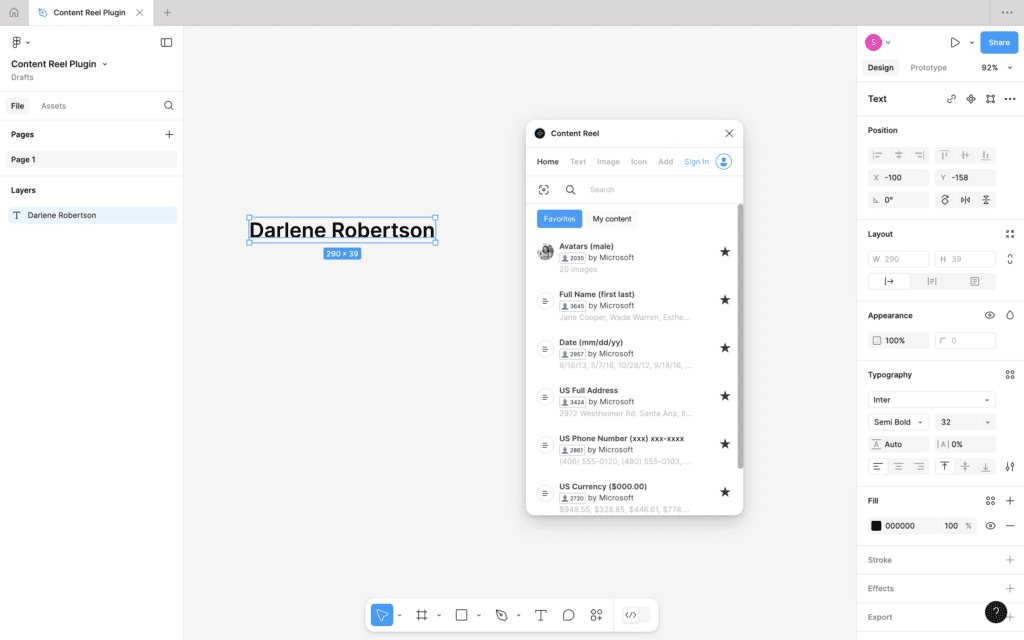Image resolution: width=1024 pixels, height=640 pixels.
Task: Open font weight dropdown Semi Bold
Action: click(898, 422)
